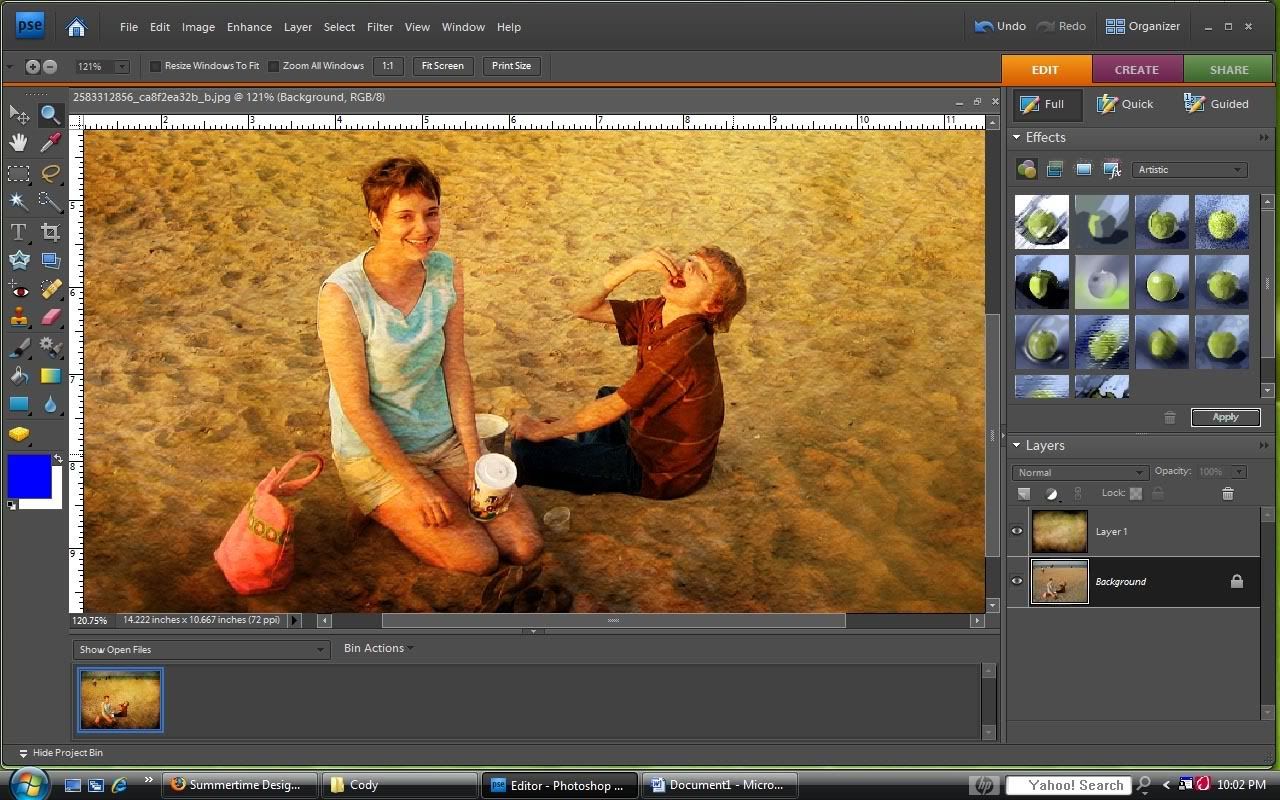
Task: Toggle lock transparent pixels in Layers
Action: pos(1136,493)
